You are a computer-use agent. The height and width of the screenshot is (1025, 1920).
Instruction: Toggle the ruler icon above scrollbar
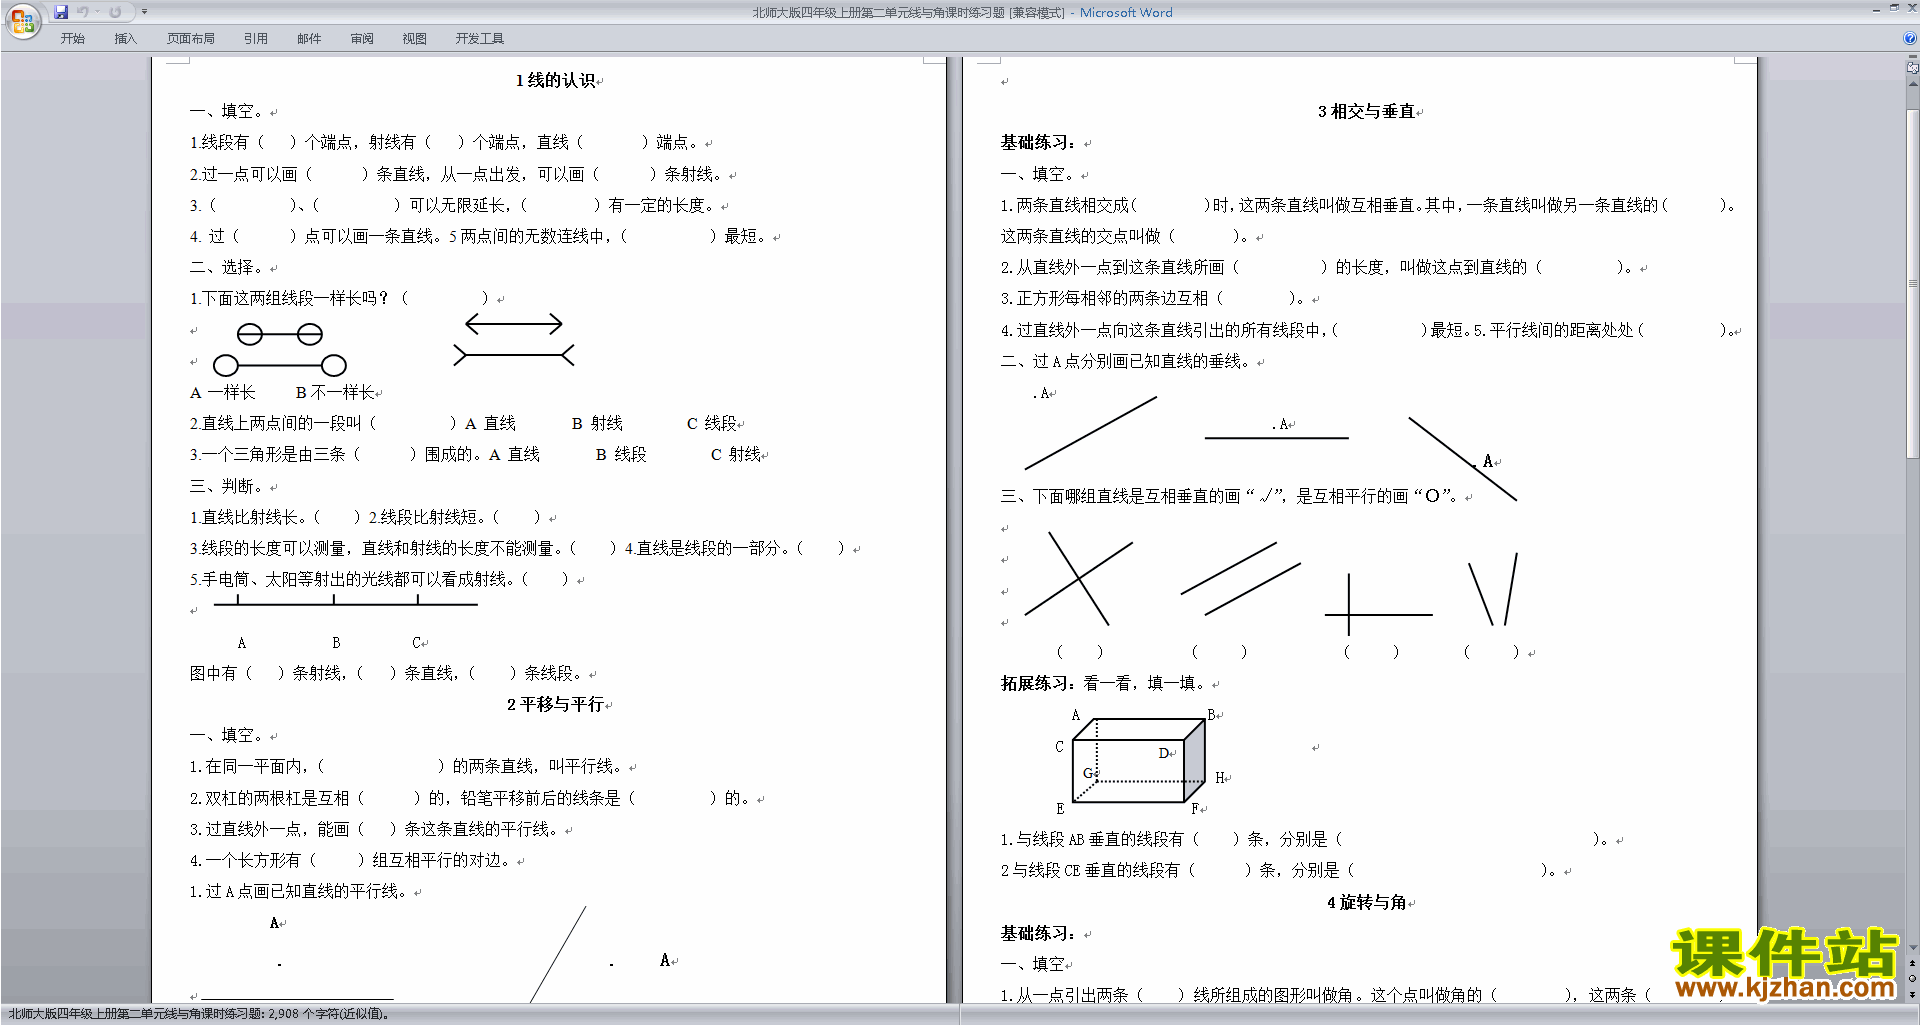click(1913, 67)
